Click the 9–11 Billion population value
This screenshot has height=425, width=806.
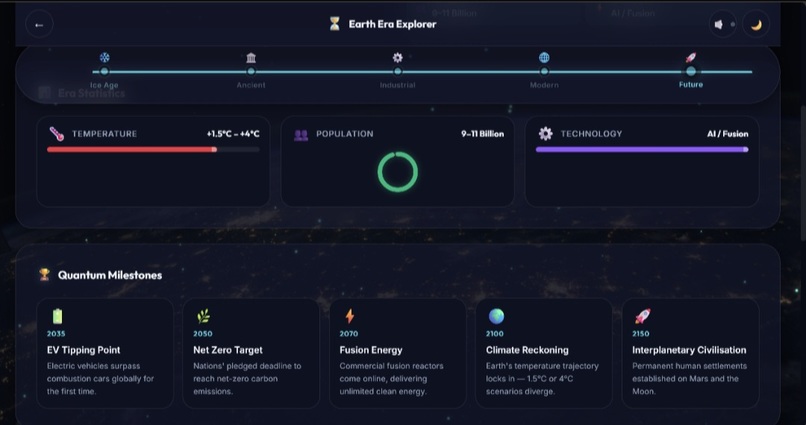(482, 134)
